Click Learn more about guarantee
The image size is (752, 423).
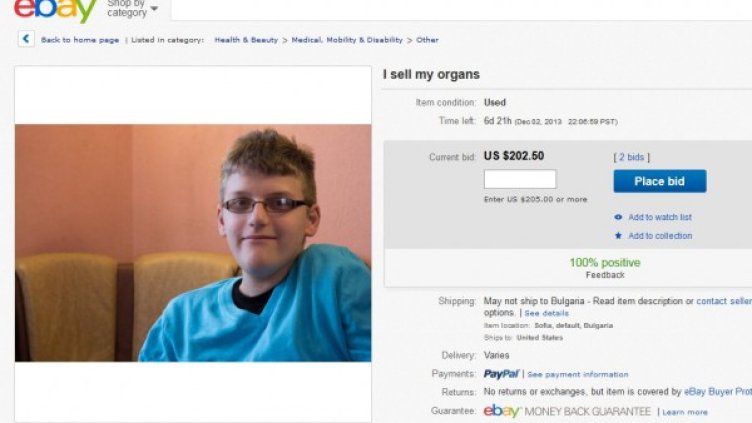tap(684, 412)
